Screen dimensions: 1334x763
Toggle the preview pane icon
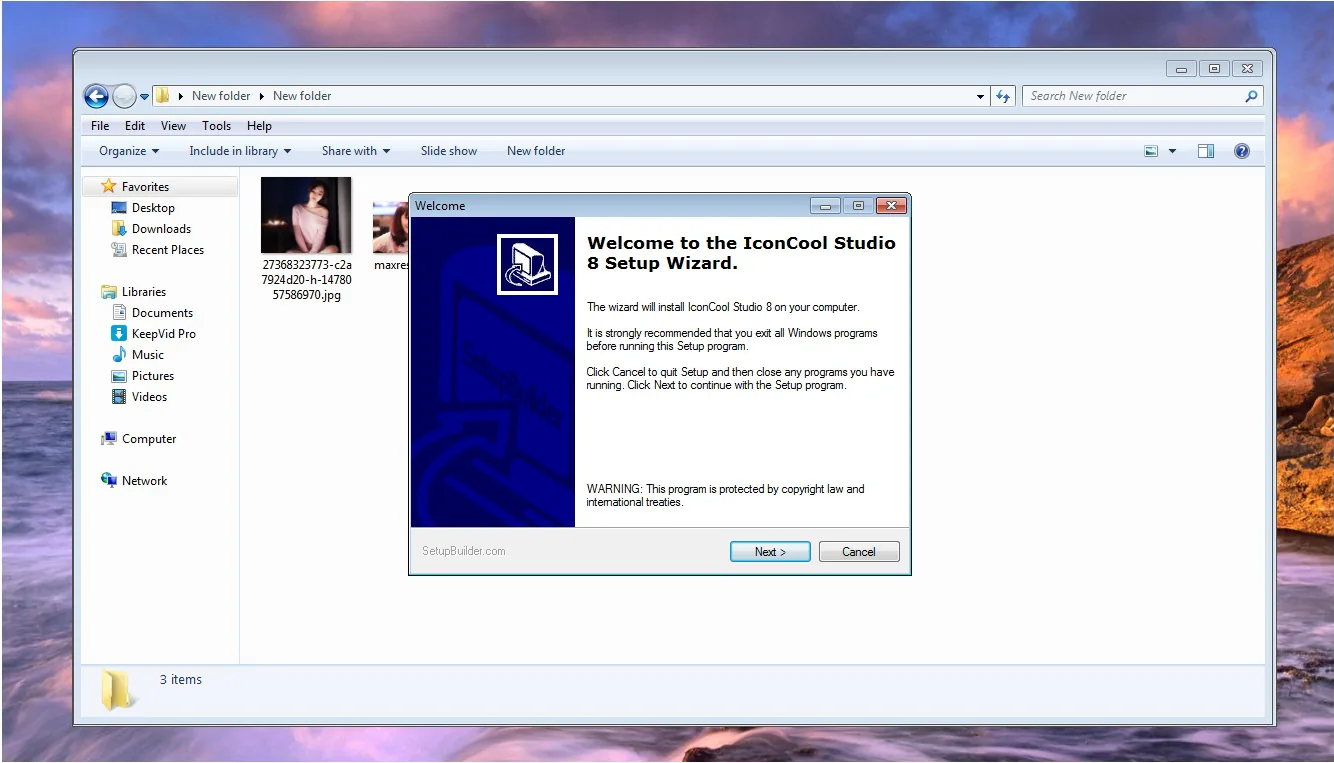pos(1206,151)
